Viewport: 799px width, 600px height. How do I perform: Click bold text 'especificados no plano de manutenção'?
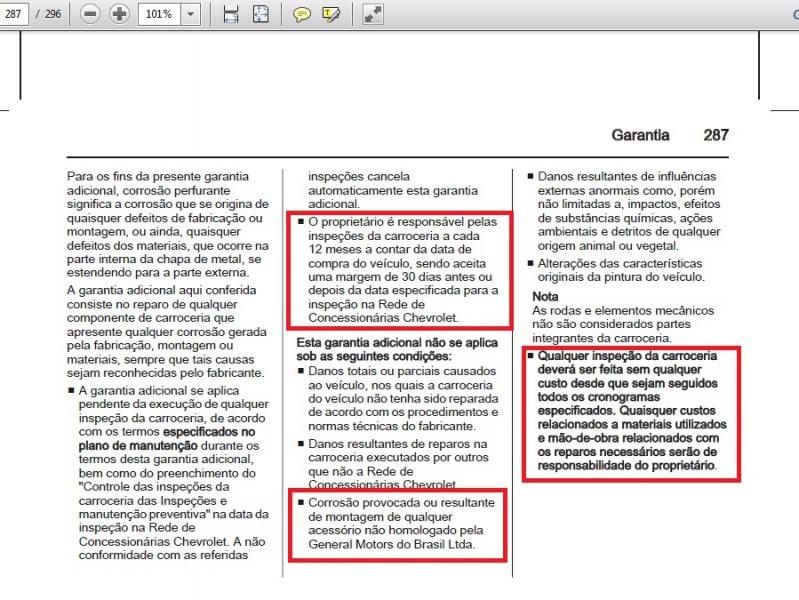167,438
